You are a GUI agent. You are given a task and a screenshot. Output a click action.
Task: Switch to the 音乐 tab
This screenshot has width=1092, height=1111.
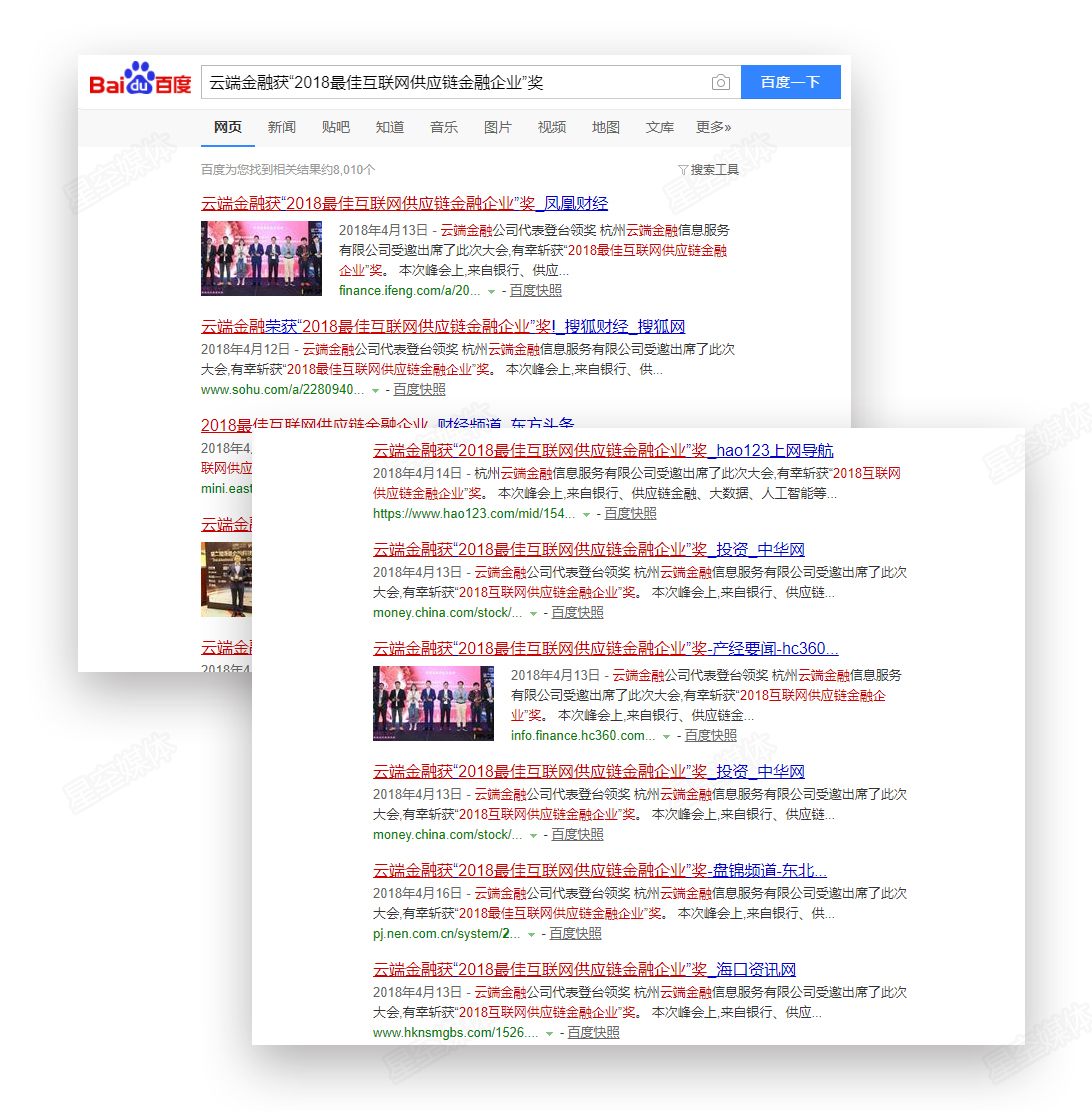point(444,128)
